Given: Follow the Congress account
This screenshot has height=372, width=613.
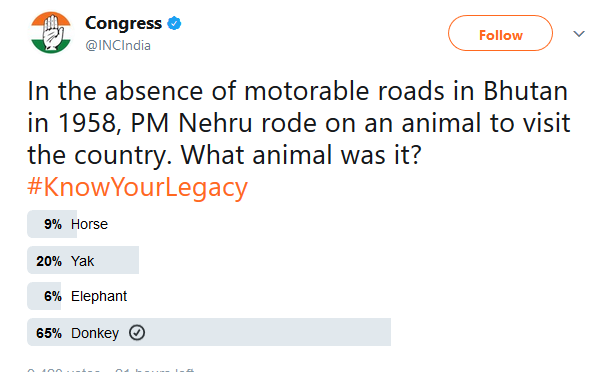Looking at the screenshot, I should click(500, 33).
